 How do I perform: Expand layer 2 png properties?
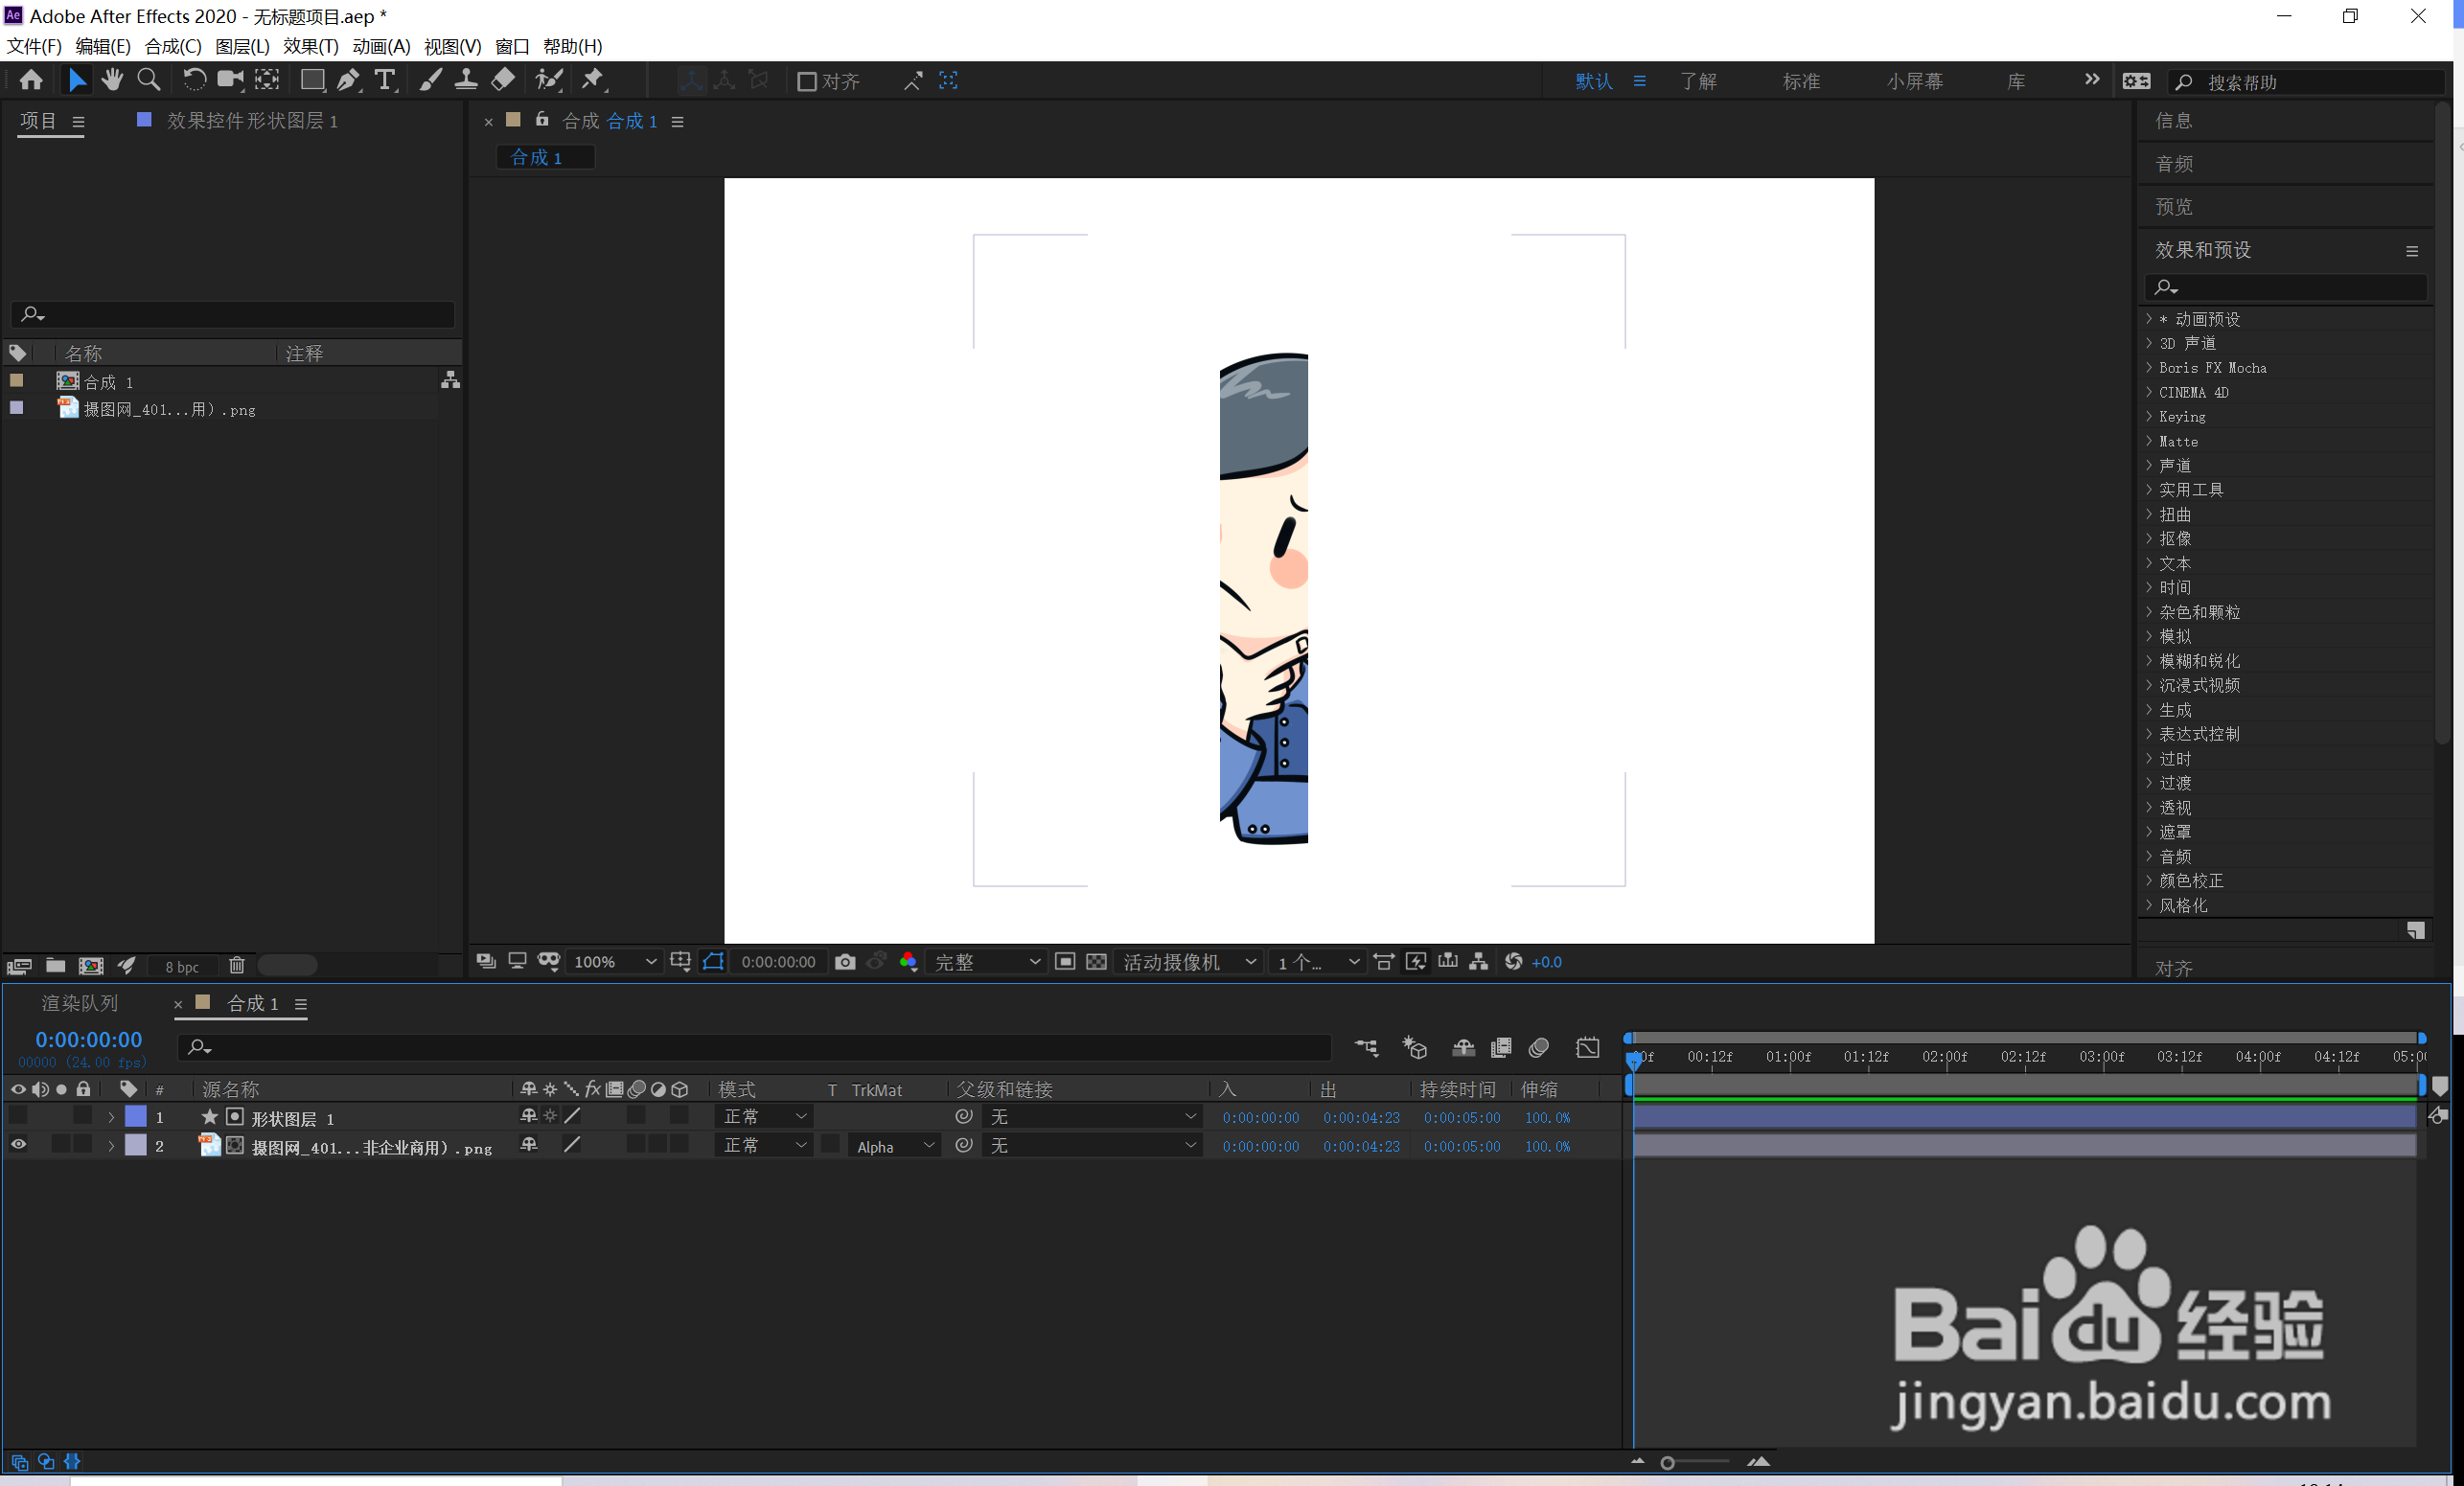click(111, 1146)
